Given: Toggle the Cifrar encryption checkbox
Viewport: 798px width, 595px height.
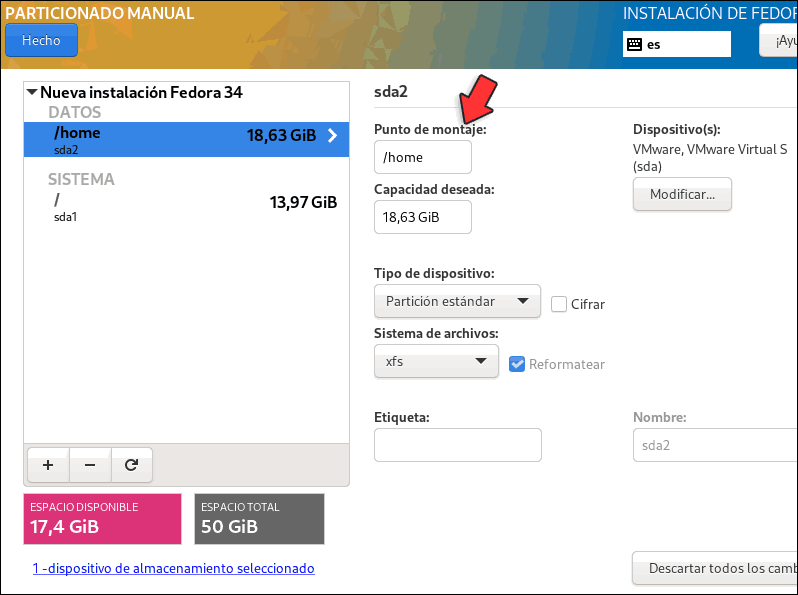Looking at the screenshot, I should click(559, 304).
